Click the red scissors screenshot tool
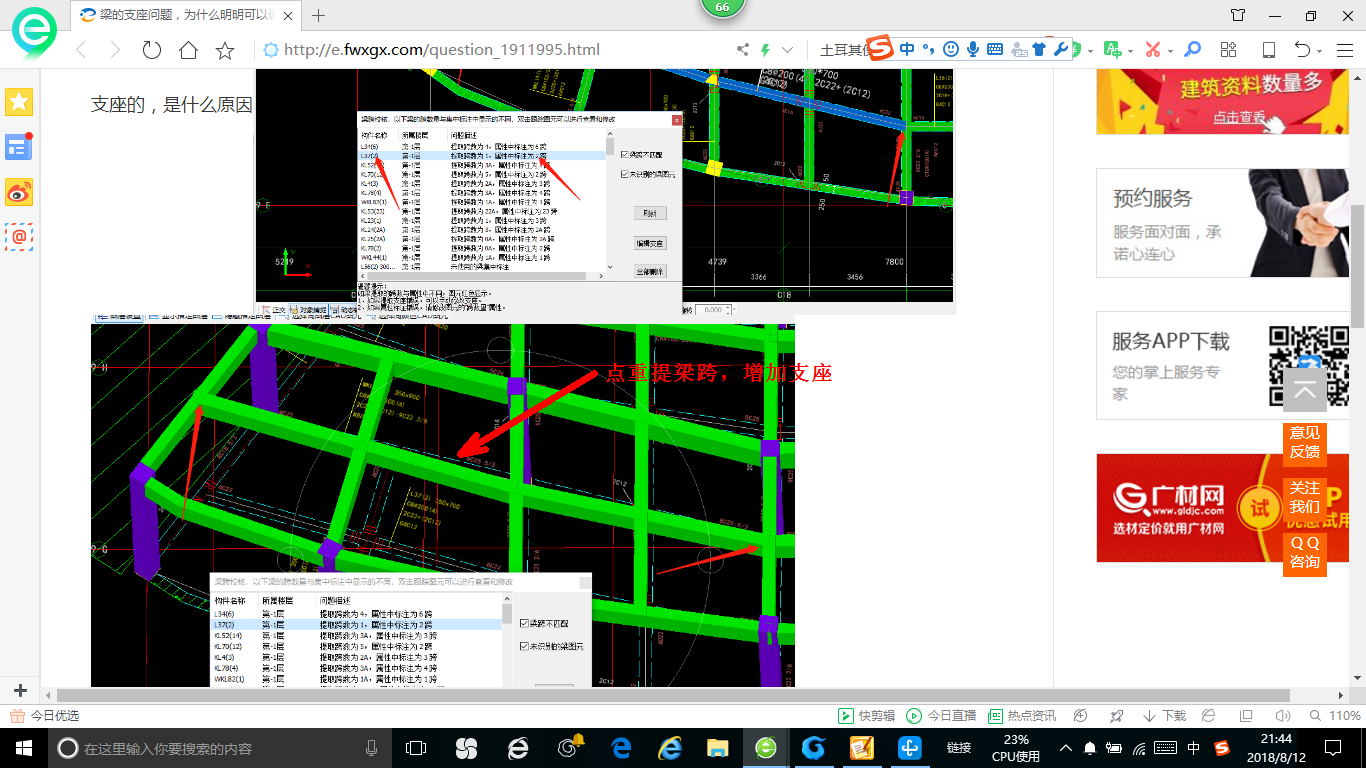 click(x=1152, y=50)
